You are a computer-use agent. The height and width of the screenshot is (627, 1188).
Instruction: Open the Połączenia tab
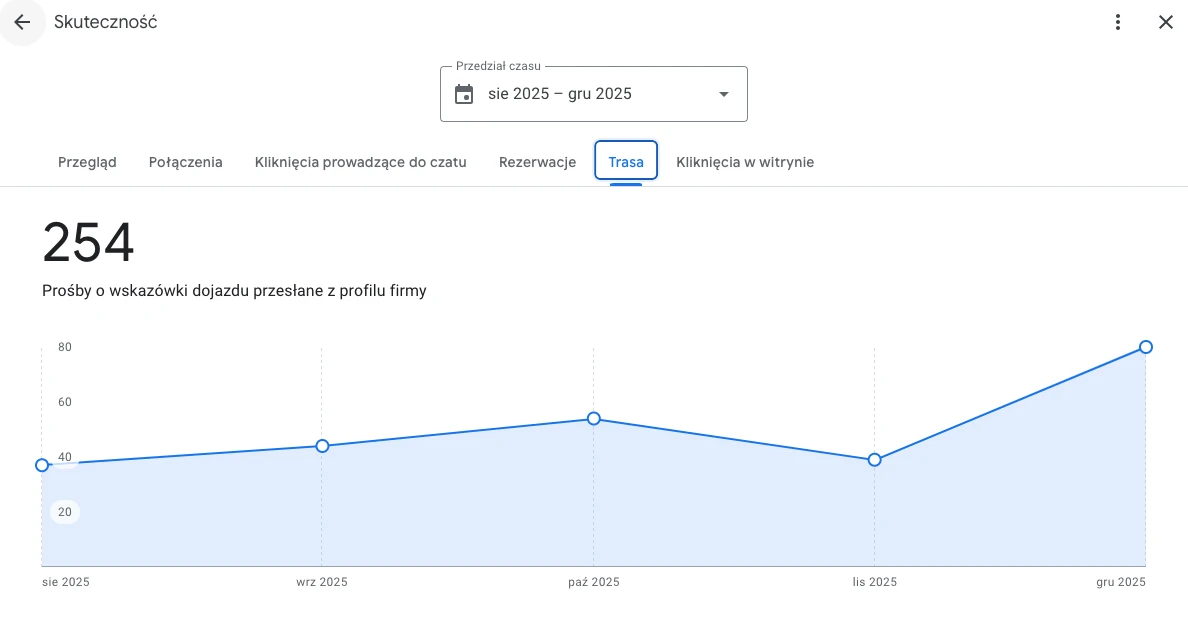[185, 162]
